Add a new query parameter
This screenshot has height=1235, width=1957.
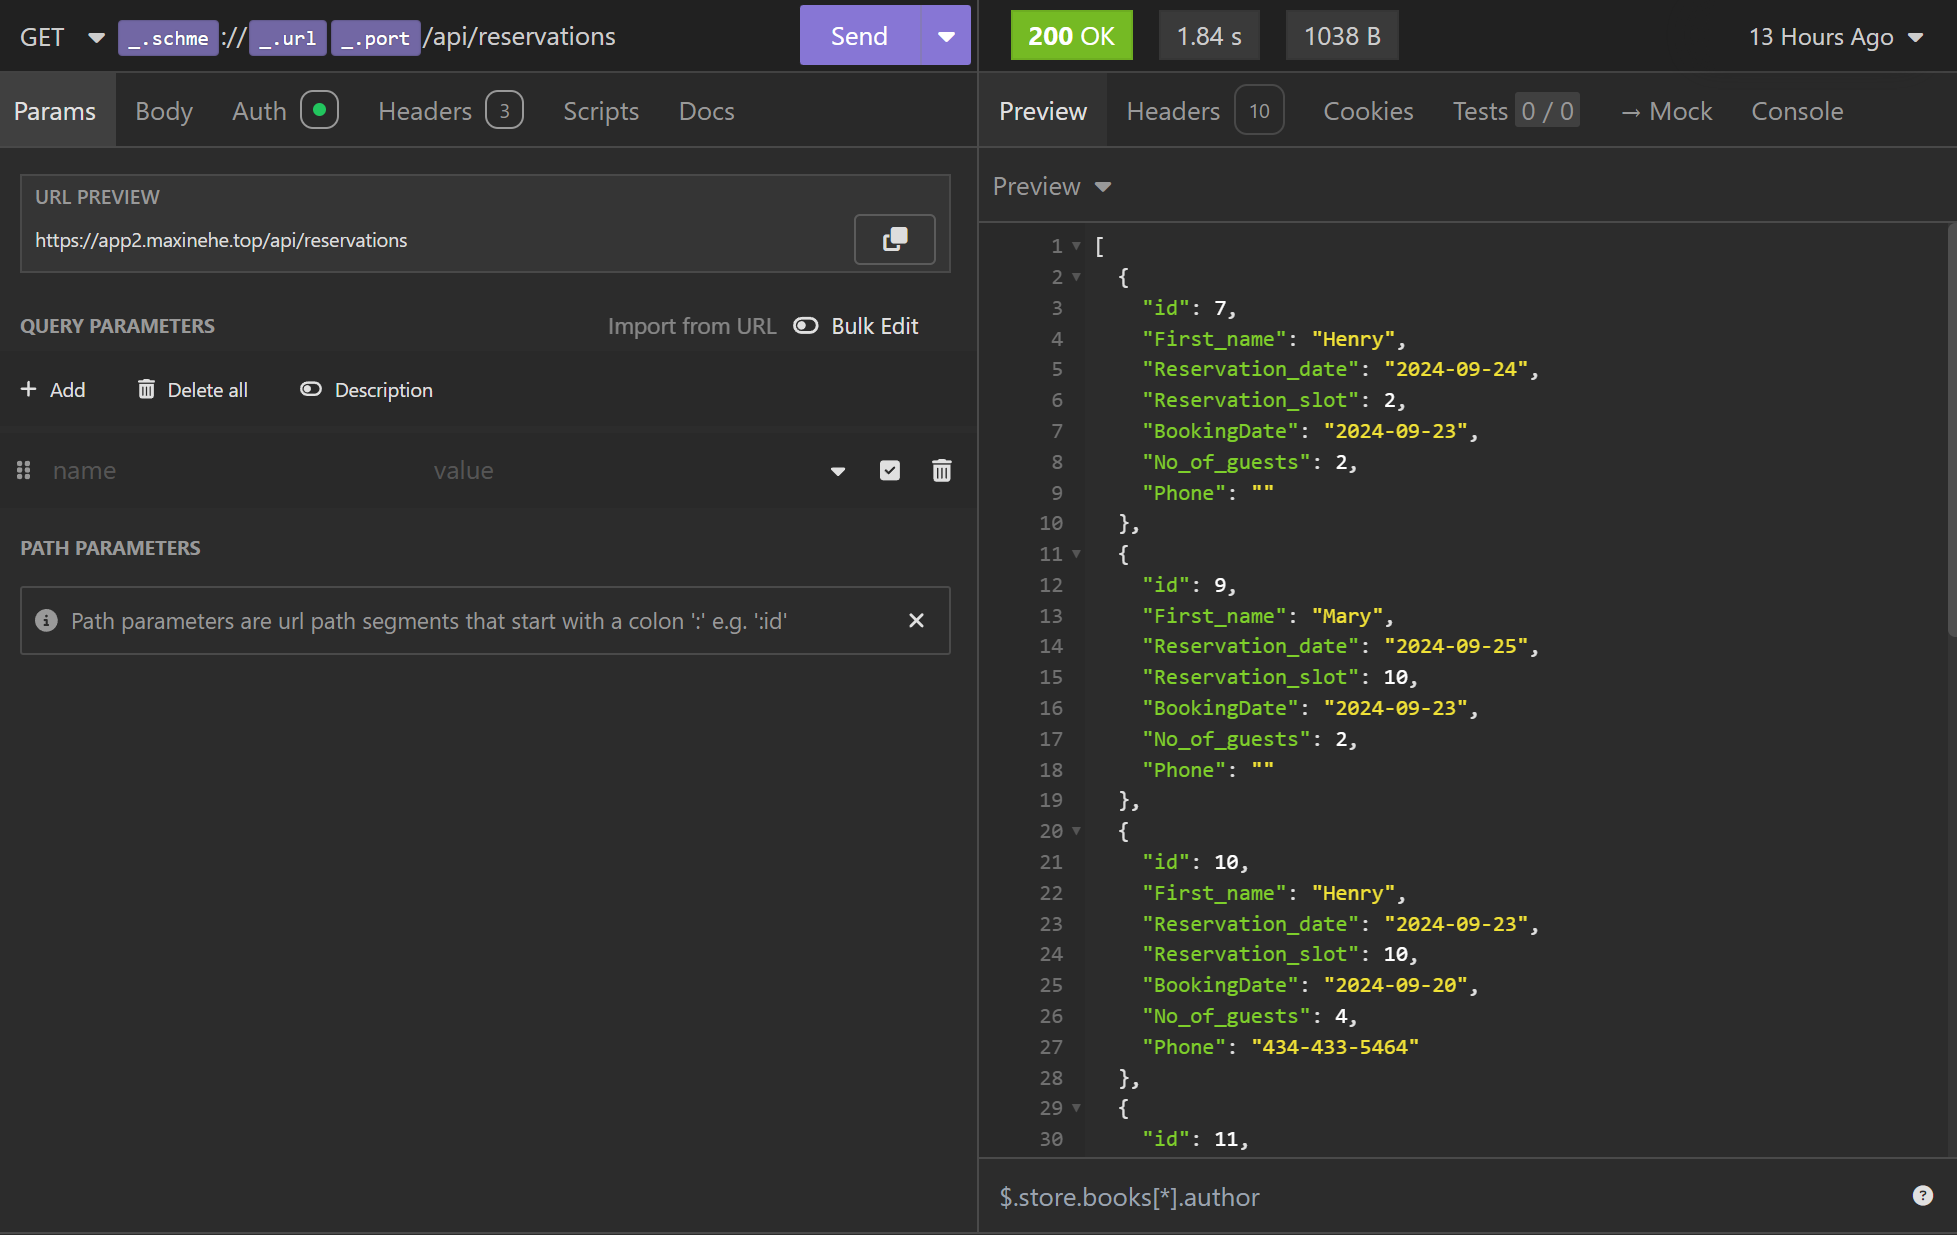pyautogui.click(x=53, y=389)
